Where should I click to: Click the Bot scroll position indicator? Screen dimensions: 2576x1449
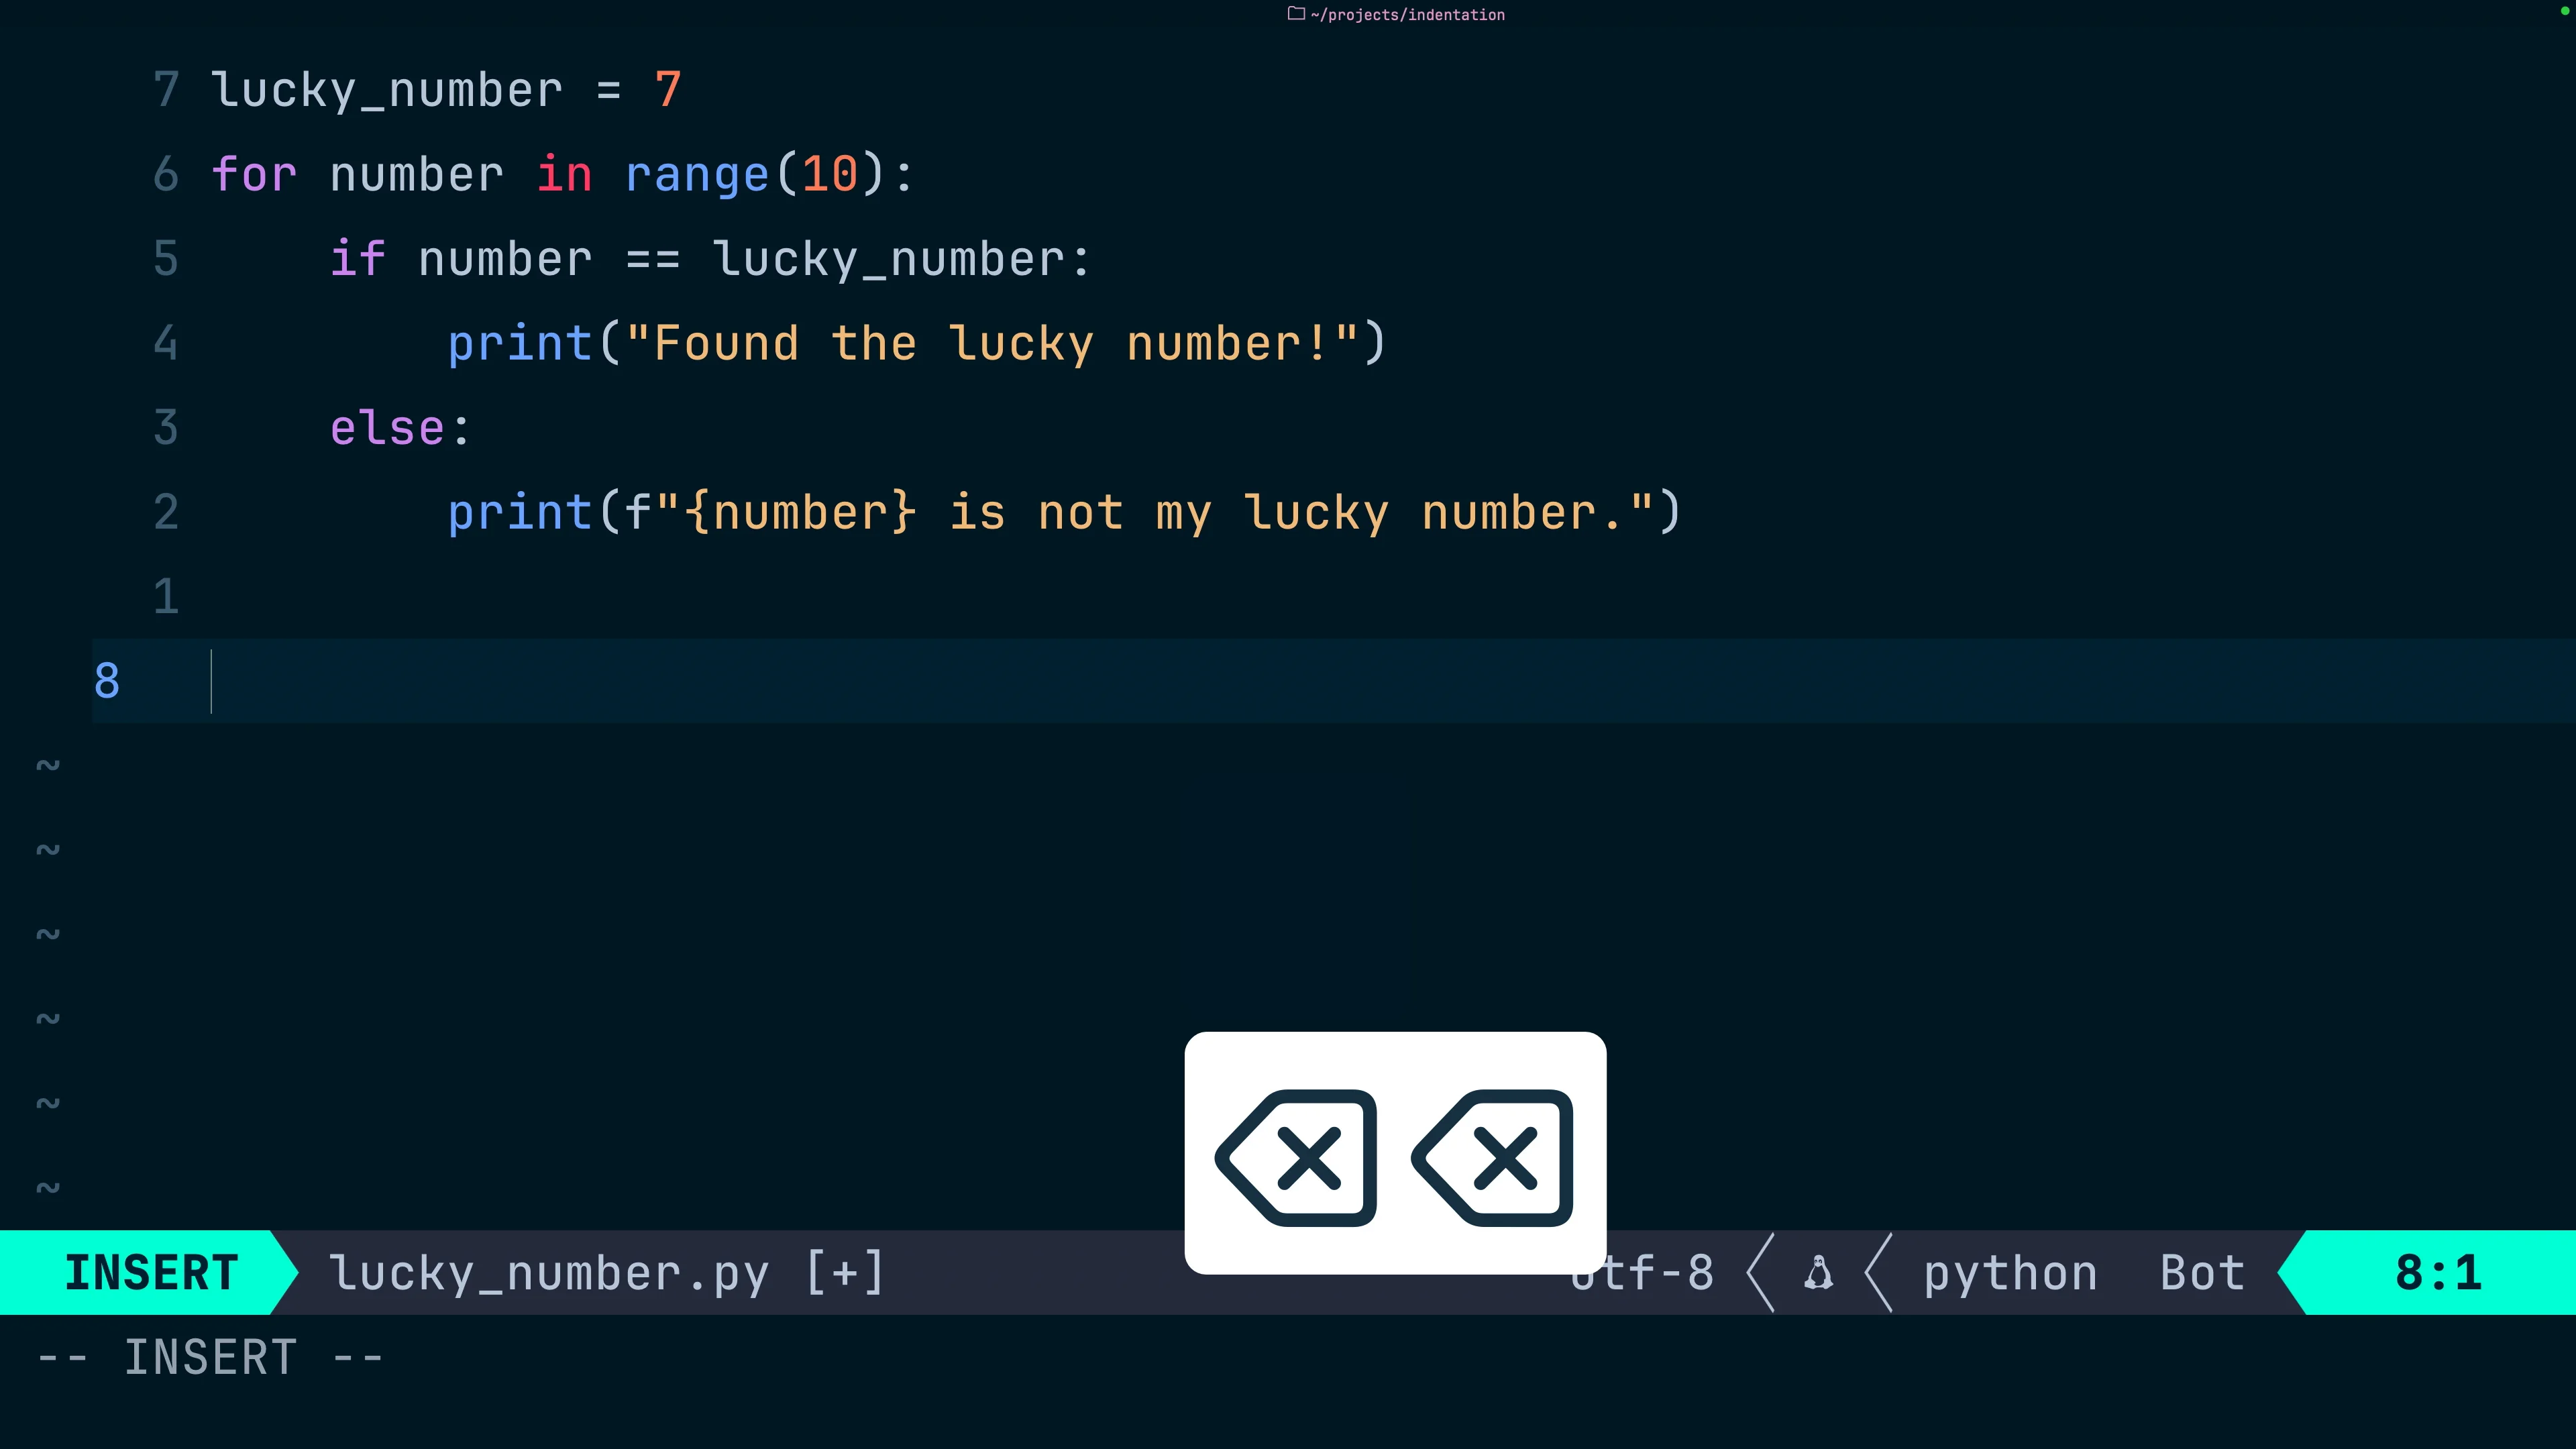(2202, 1273)
